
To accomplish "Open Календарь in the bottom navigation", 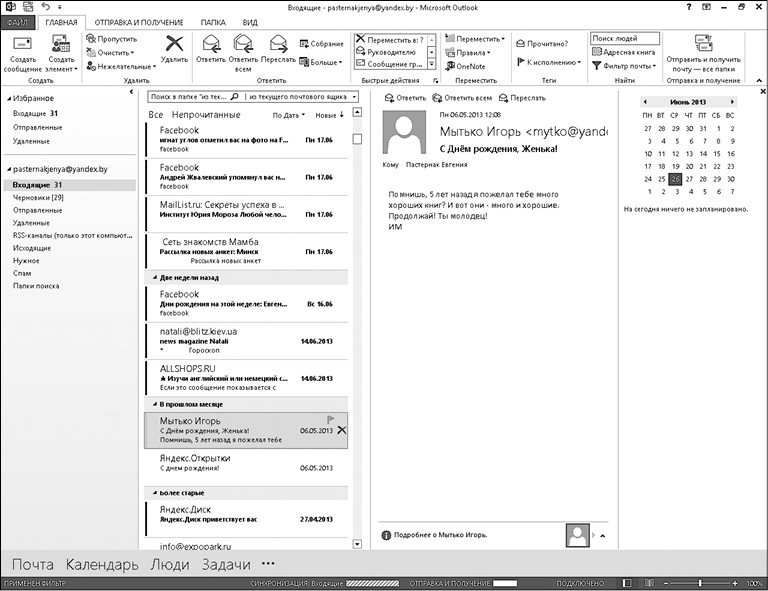I will pos(102,565).
